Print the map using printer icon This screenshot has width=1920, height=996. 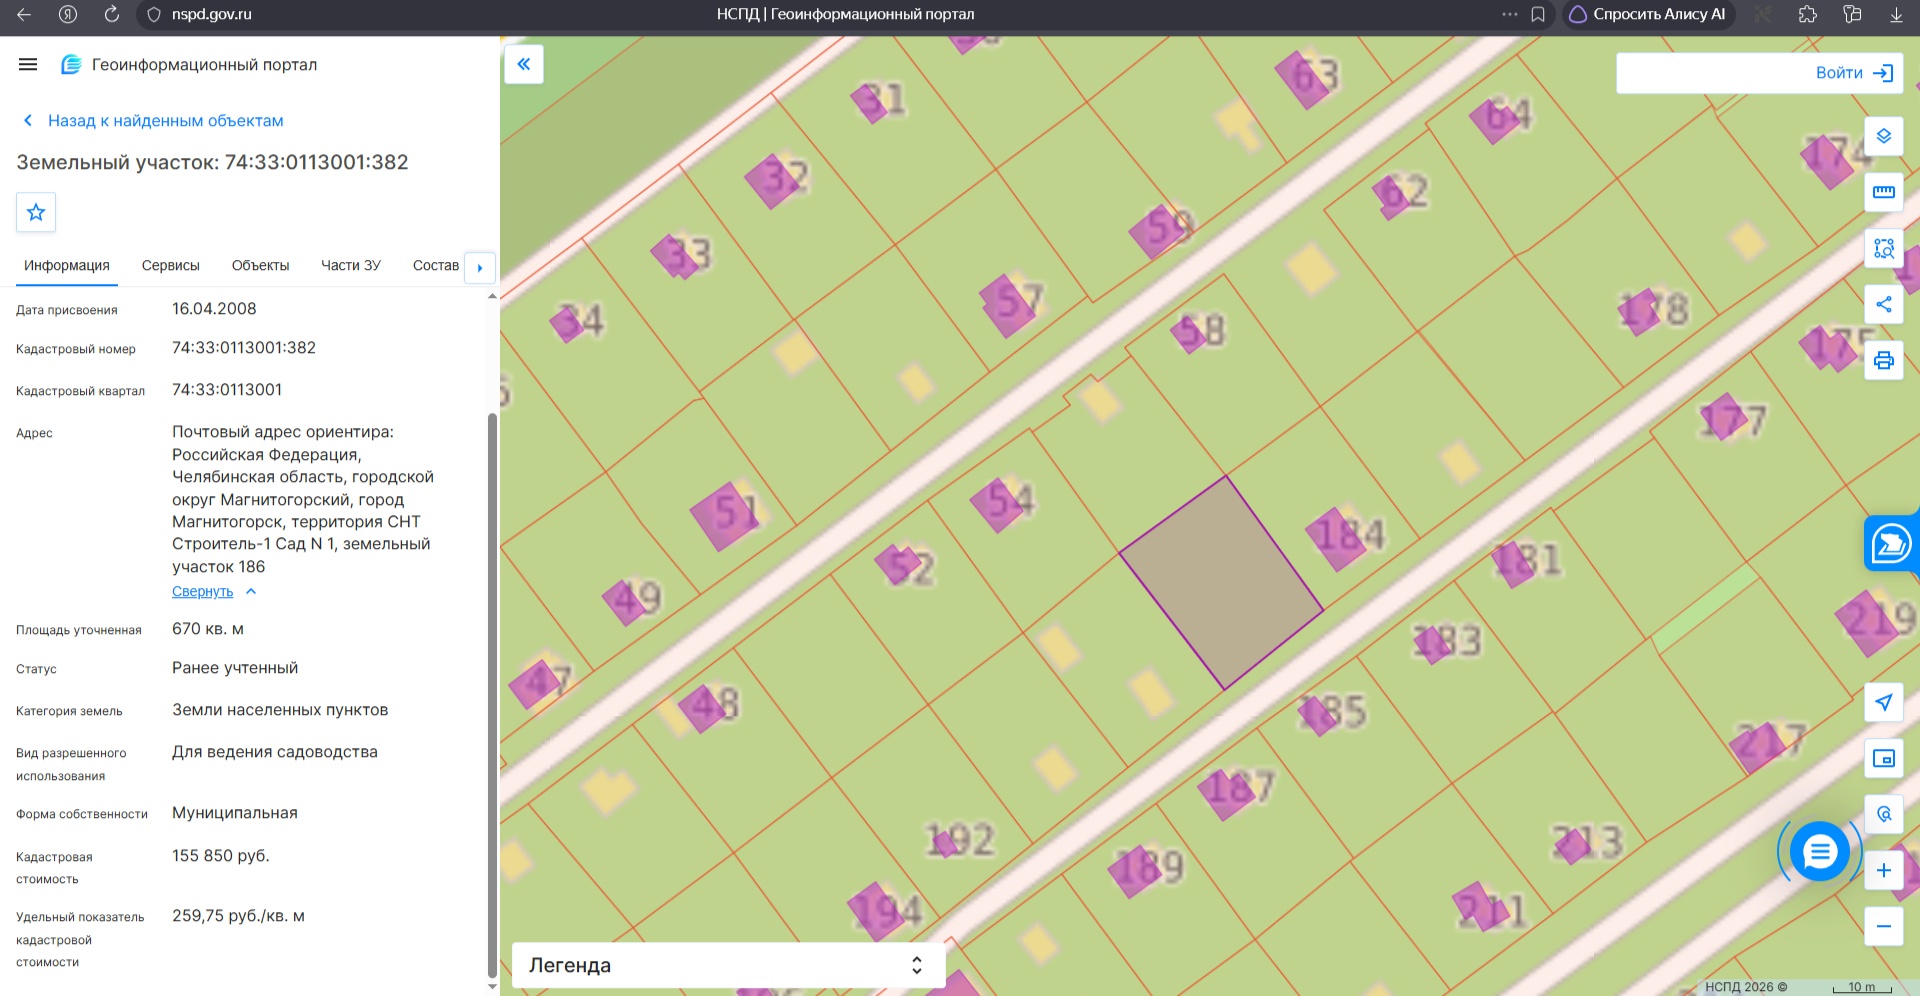coord(1884,360)
